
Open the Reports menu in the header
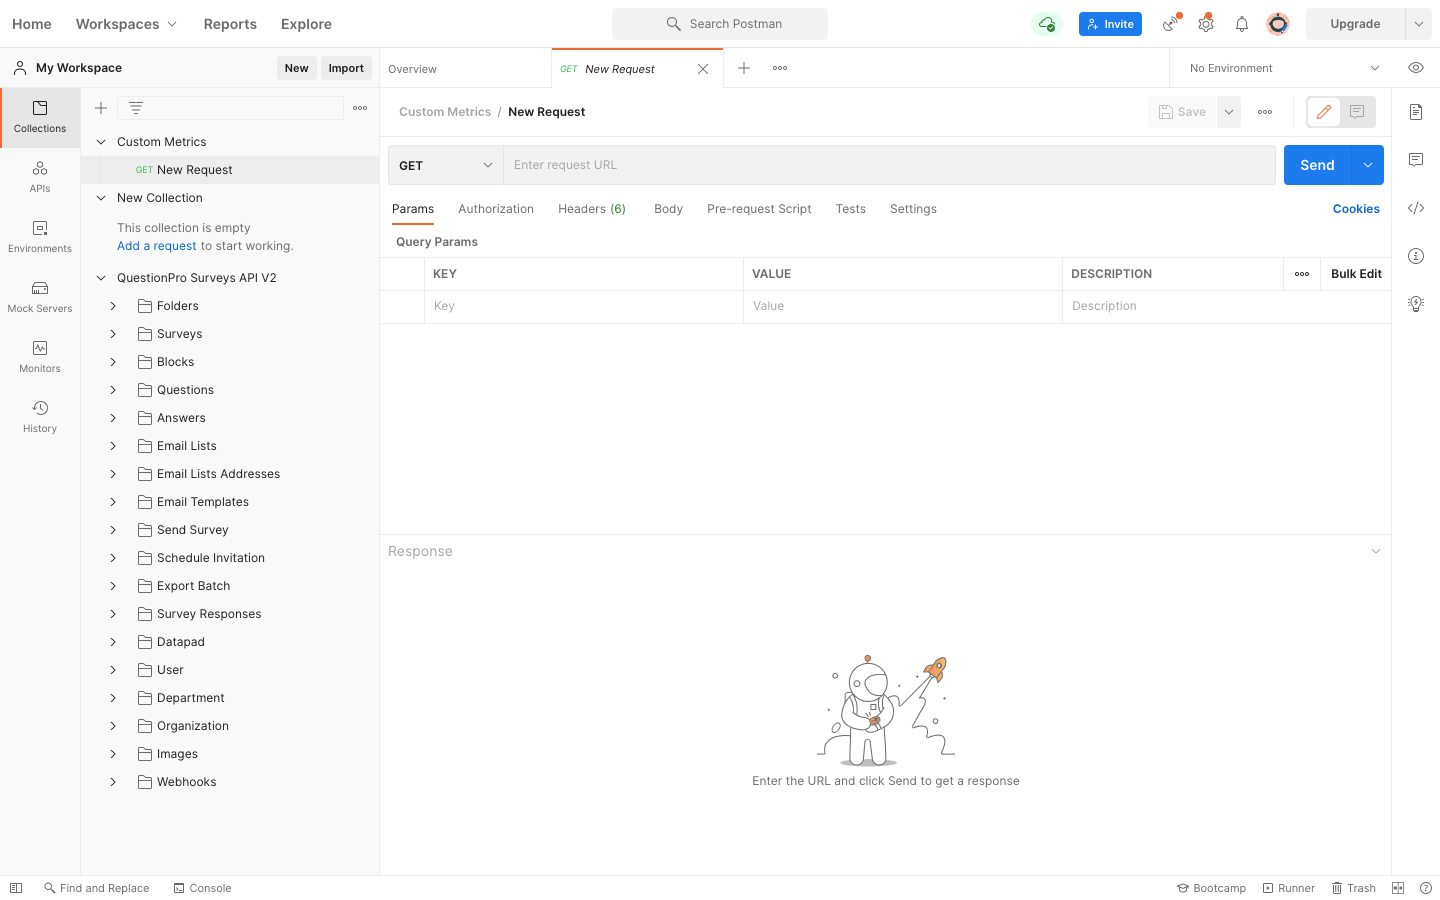coord(229,23)
